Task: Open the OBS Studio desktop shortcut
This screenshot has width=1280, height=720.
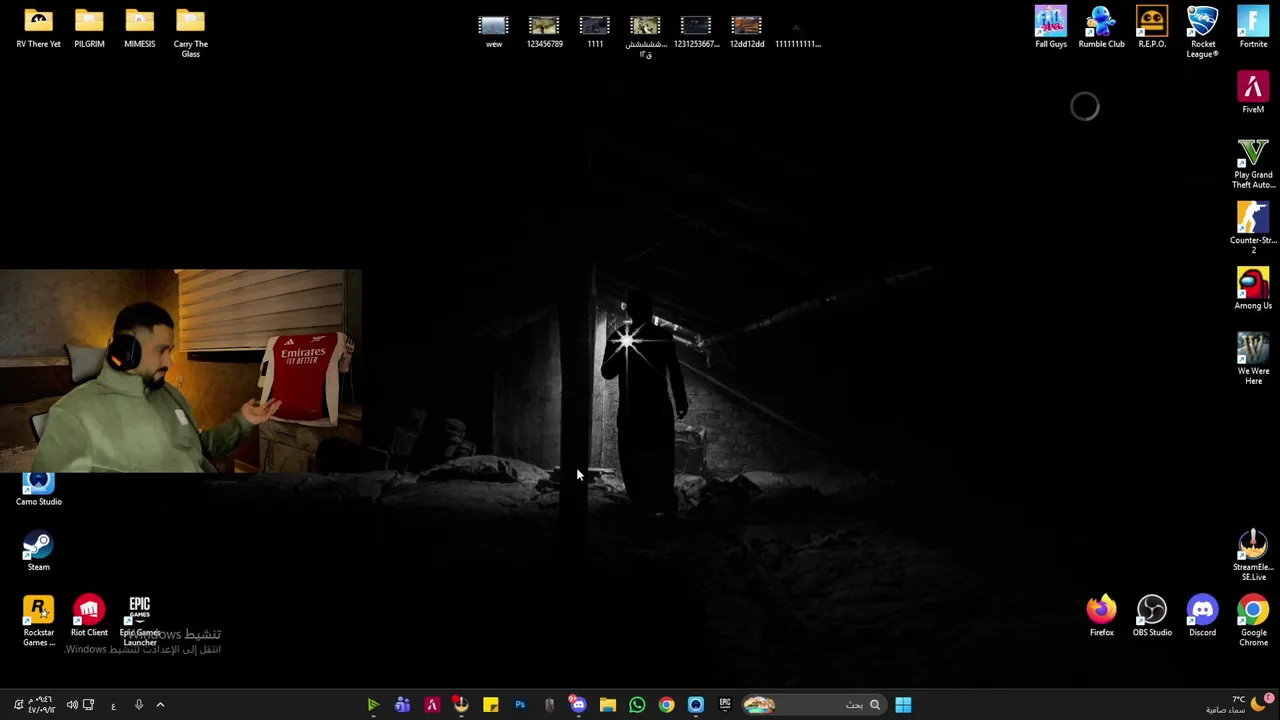Action: tap(1152, 616)
